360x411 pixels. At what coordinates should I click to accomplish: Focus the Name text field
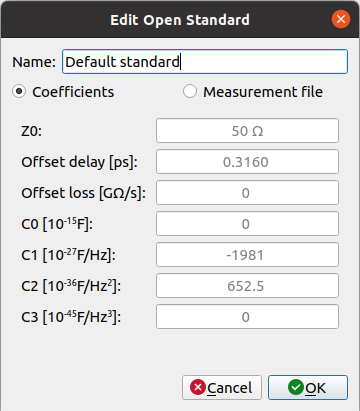pyautogui.click(x=205, y=62)
